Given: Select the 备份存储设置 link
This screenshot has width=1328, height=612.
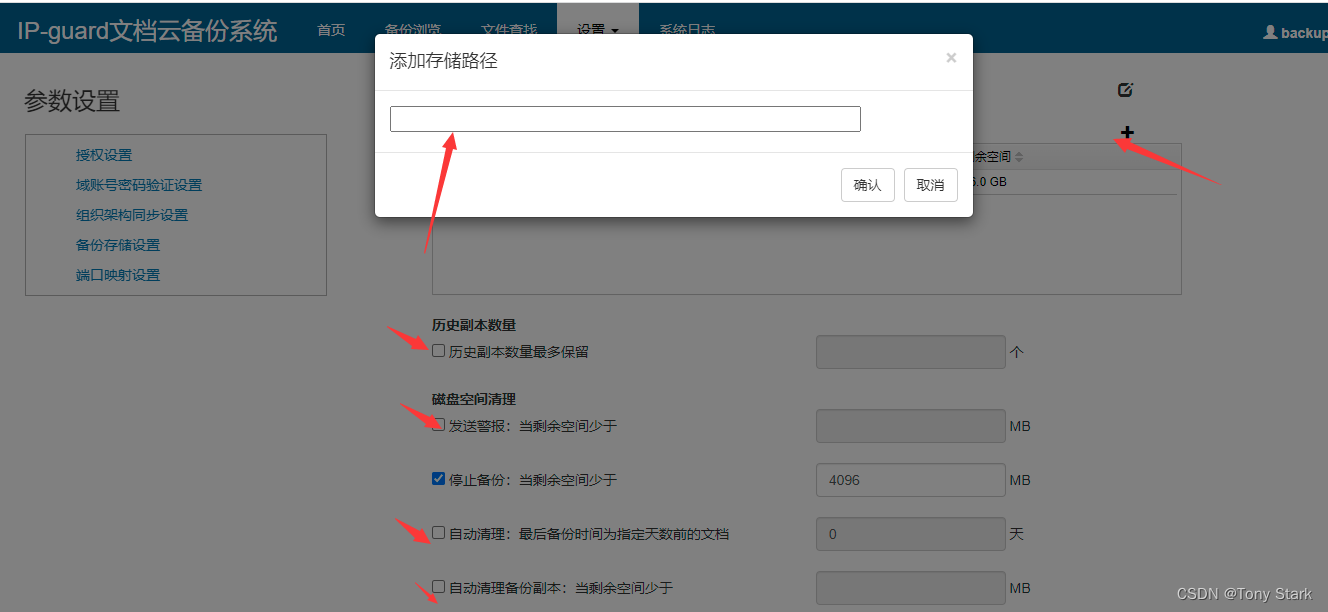Looking at the screenshot, I should click(x=118, y=245).
